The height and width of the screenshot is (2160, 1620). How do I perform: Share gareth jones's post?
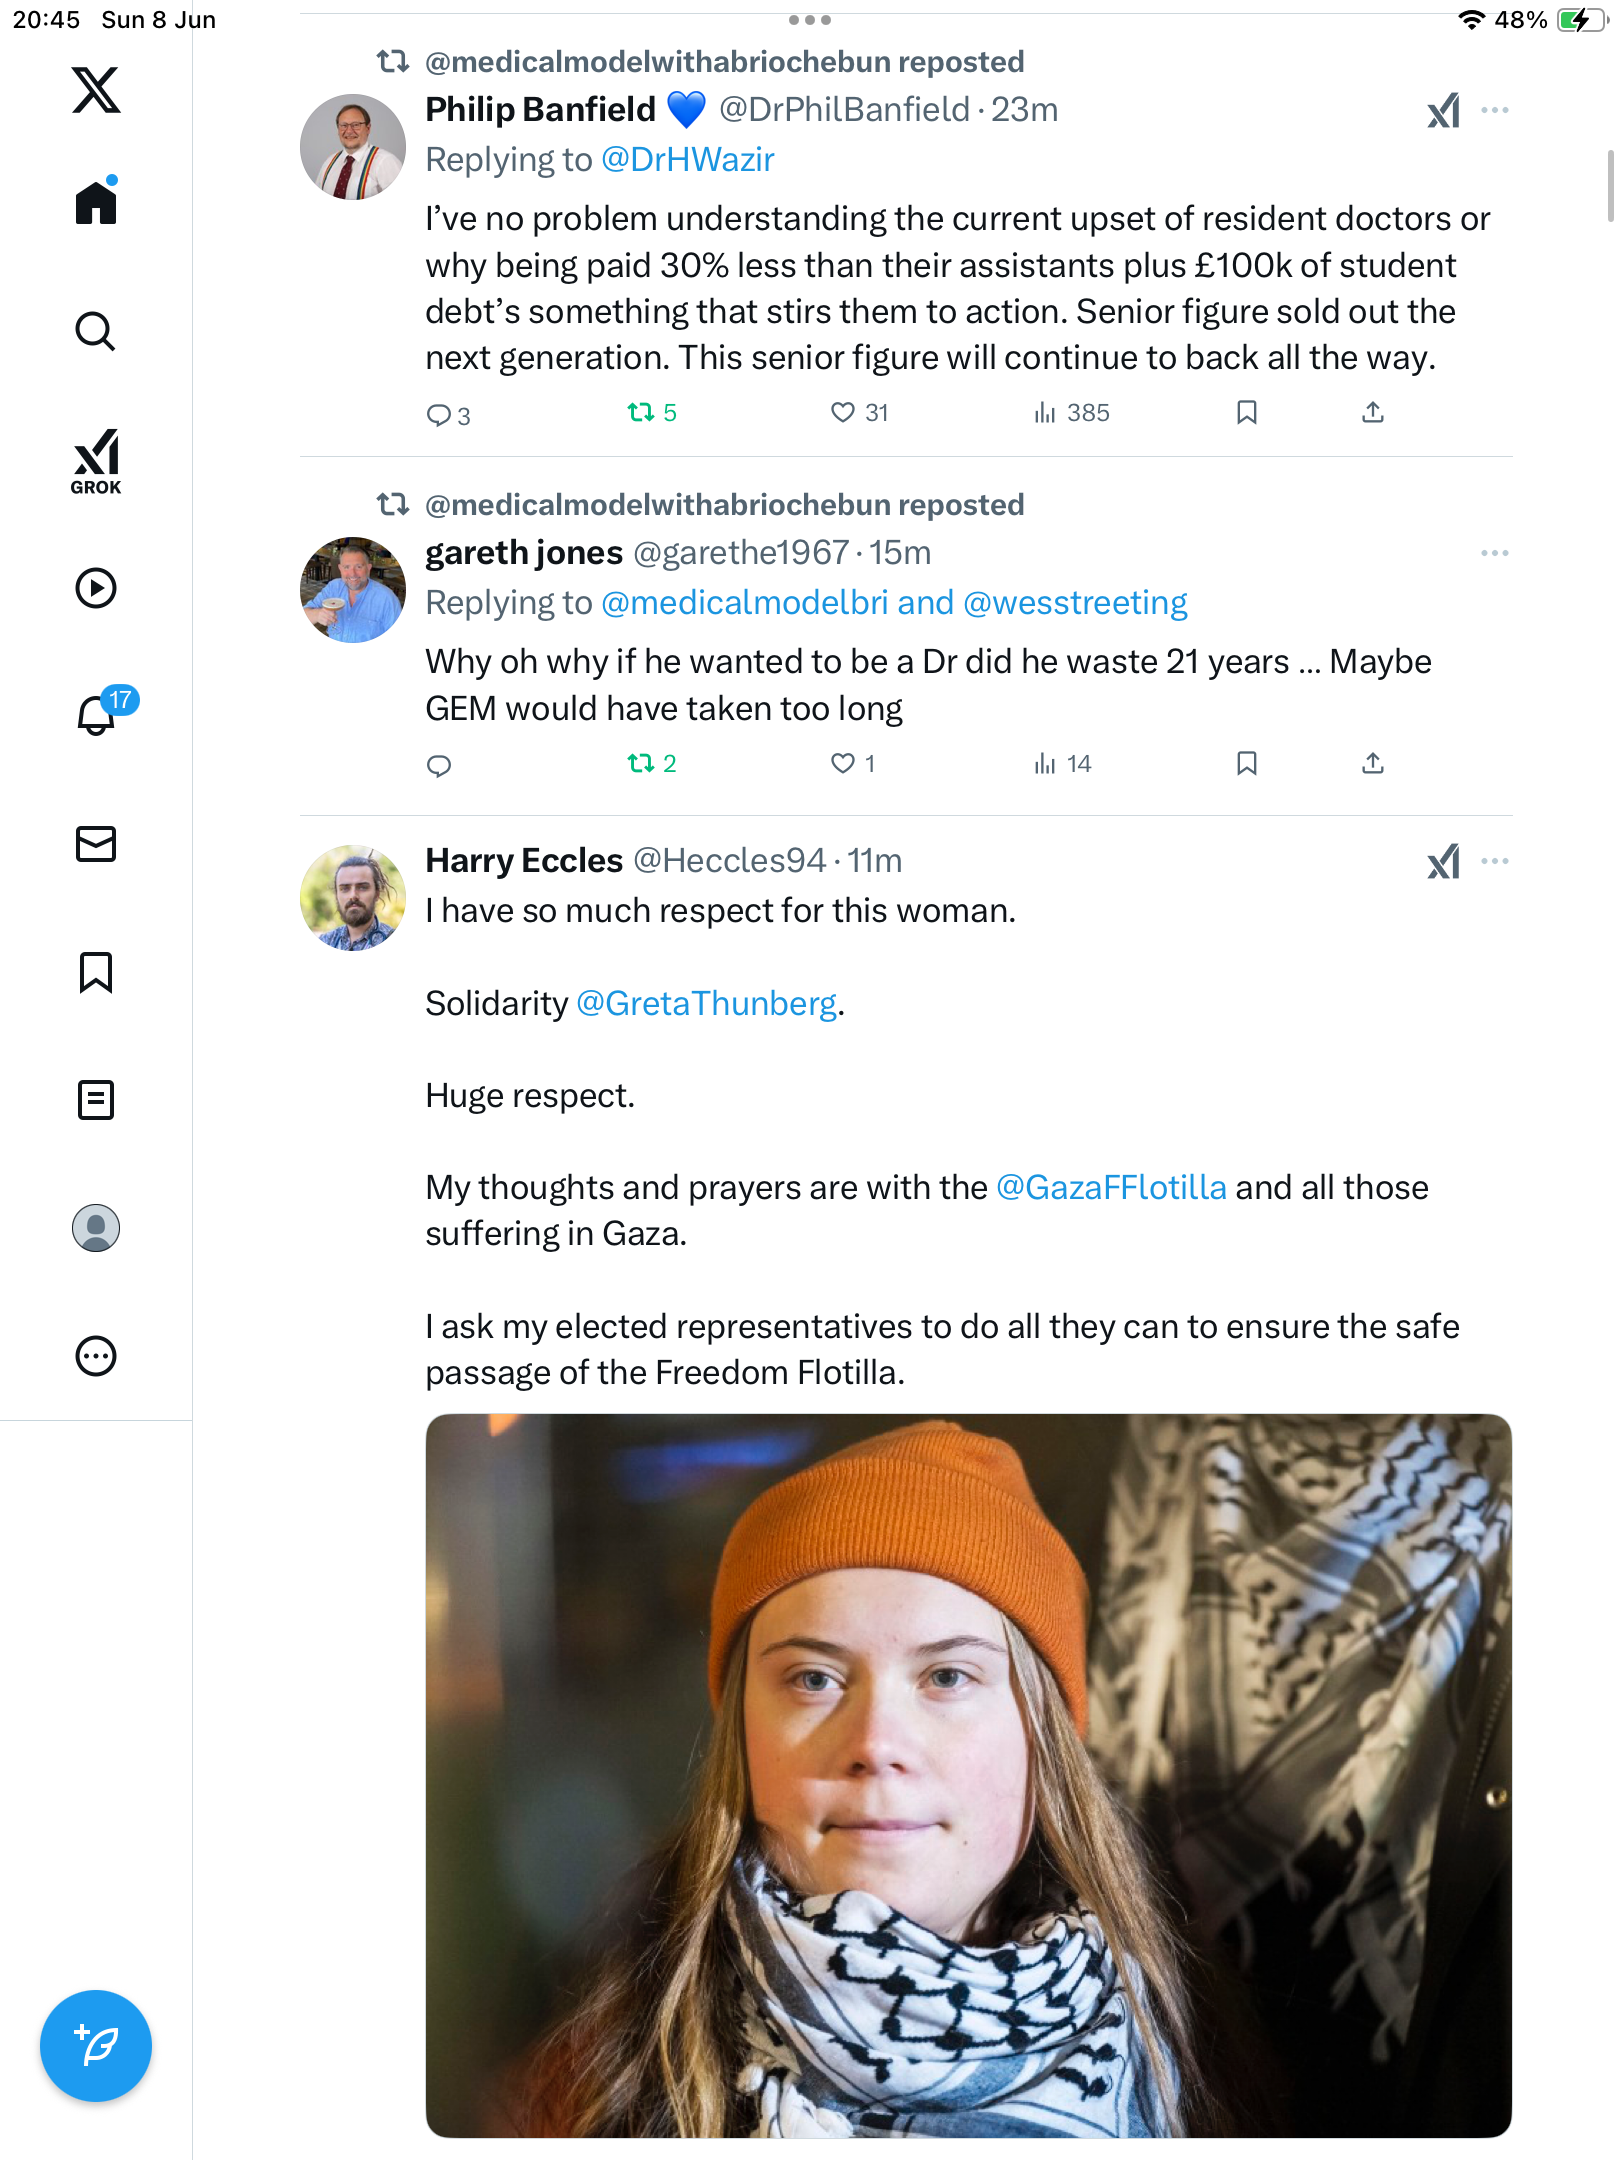(1373, 763)
